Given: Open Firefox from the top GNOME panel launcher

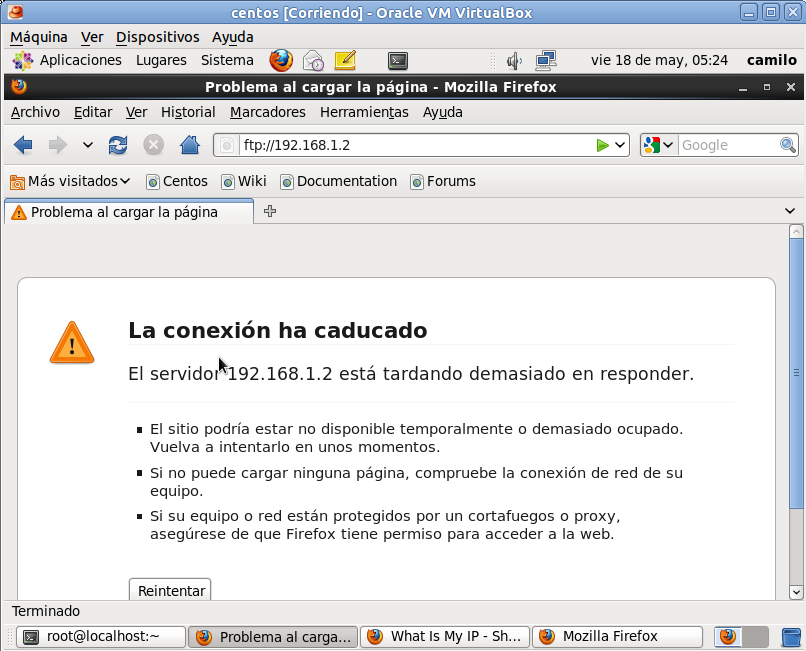Looking at the screenshot, I should pos(281,60).
